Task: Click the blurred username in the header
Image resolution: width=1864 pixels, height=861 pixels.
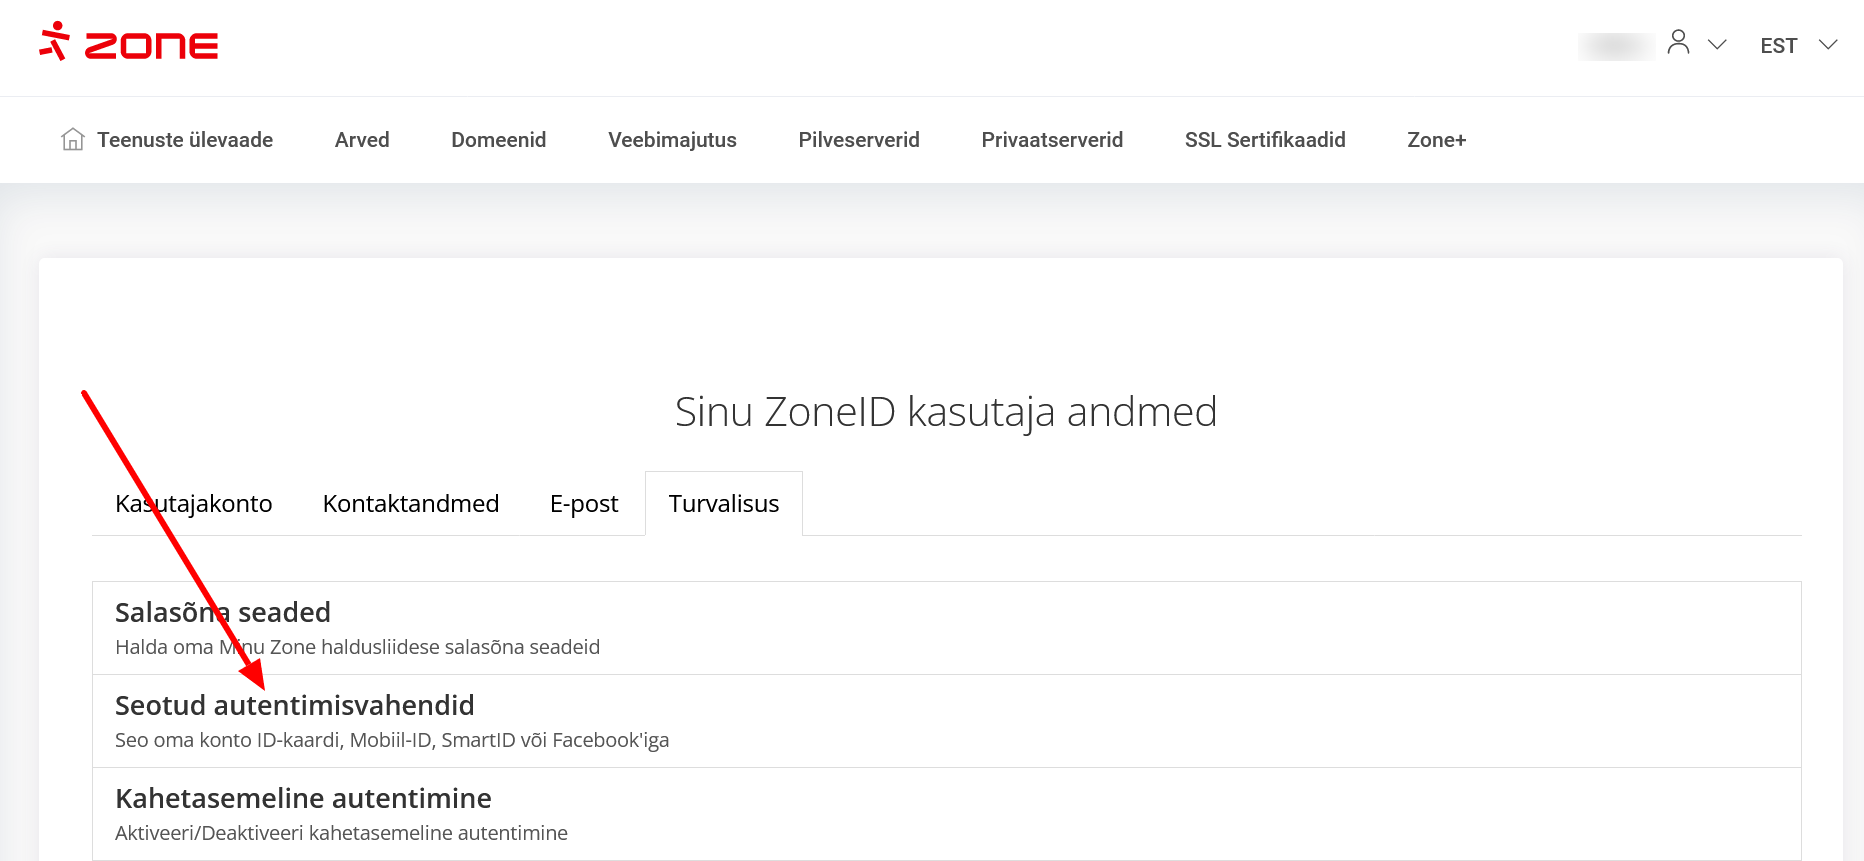Action: pos(1615,46)
